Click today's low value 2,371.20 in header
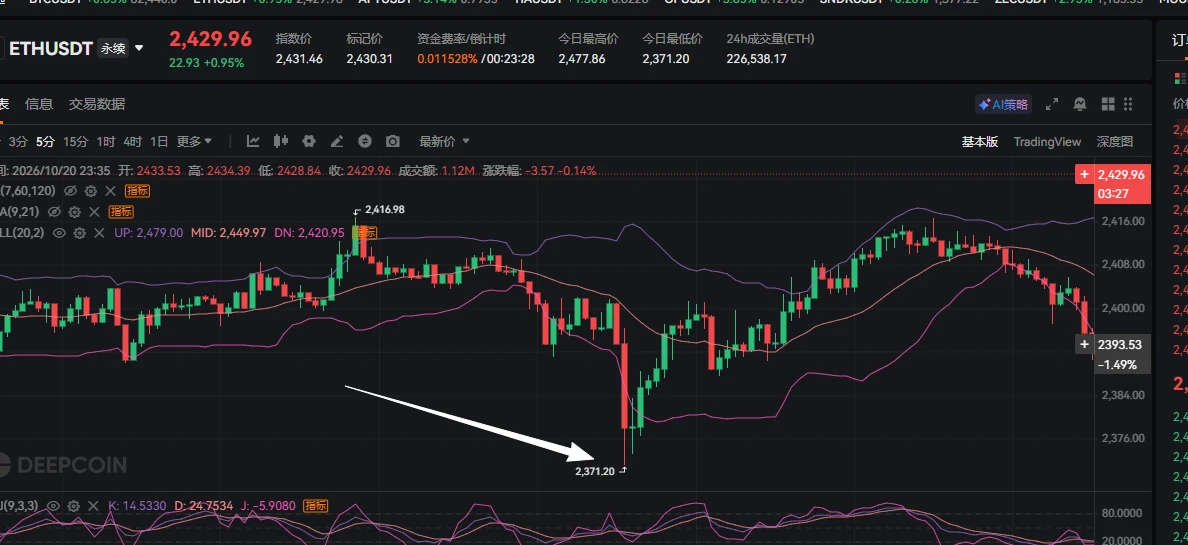 (x=666, y=58)
